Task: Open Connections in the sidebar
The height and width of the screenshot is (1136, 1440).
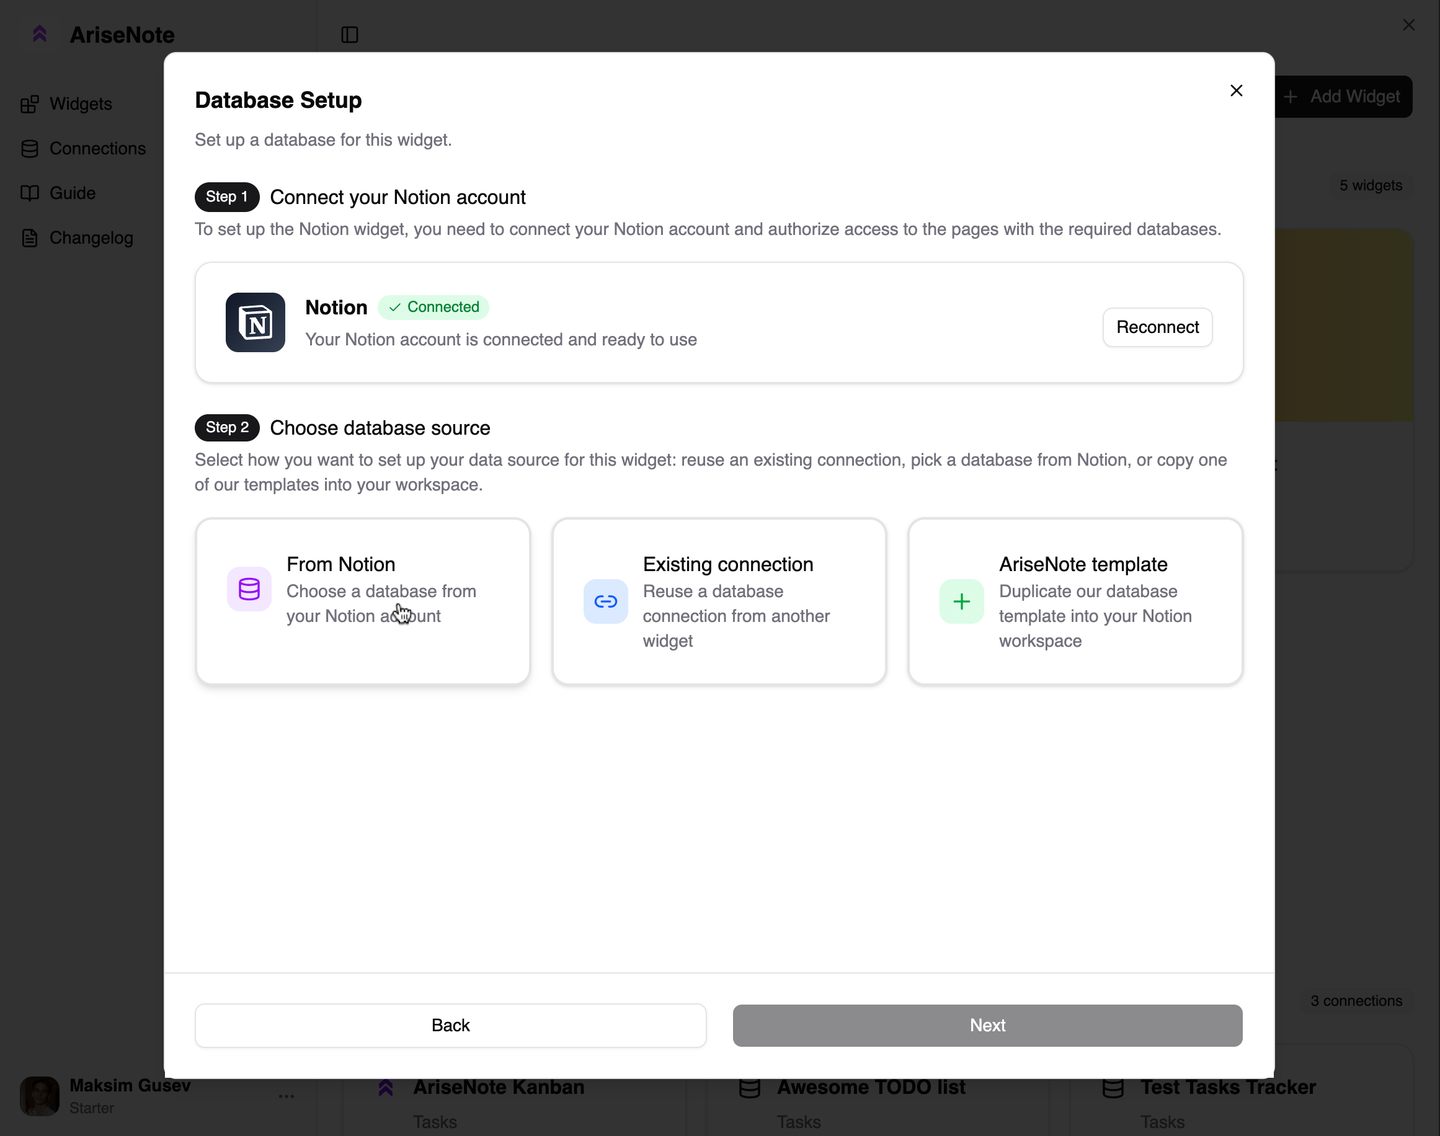Action: [x=84, y=149]
